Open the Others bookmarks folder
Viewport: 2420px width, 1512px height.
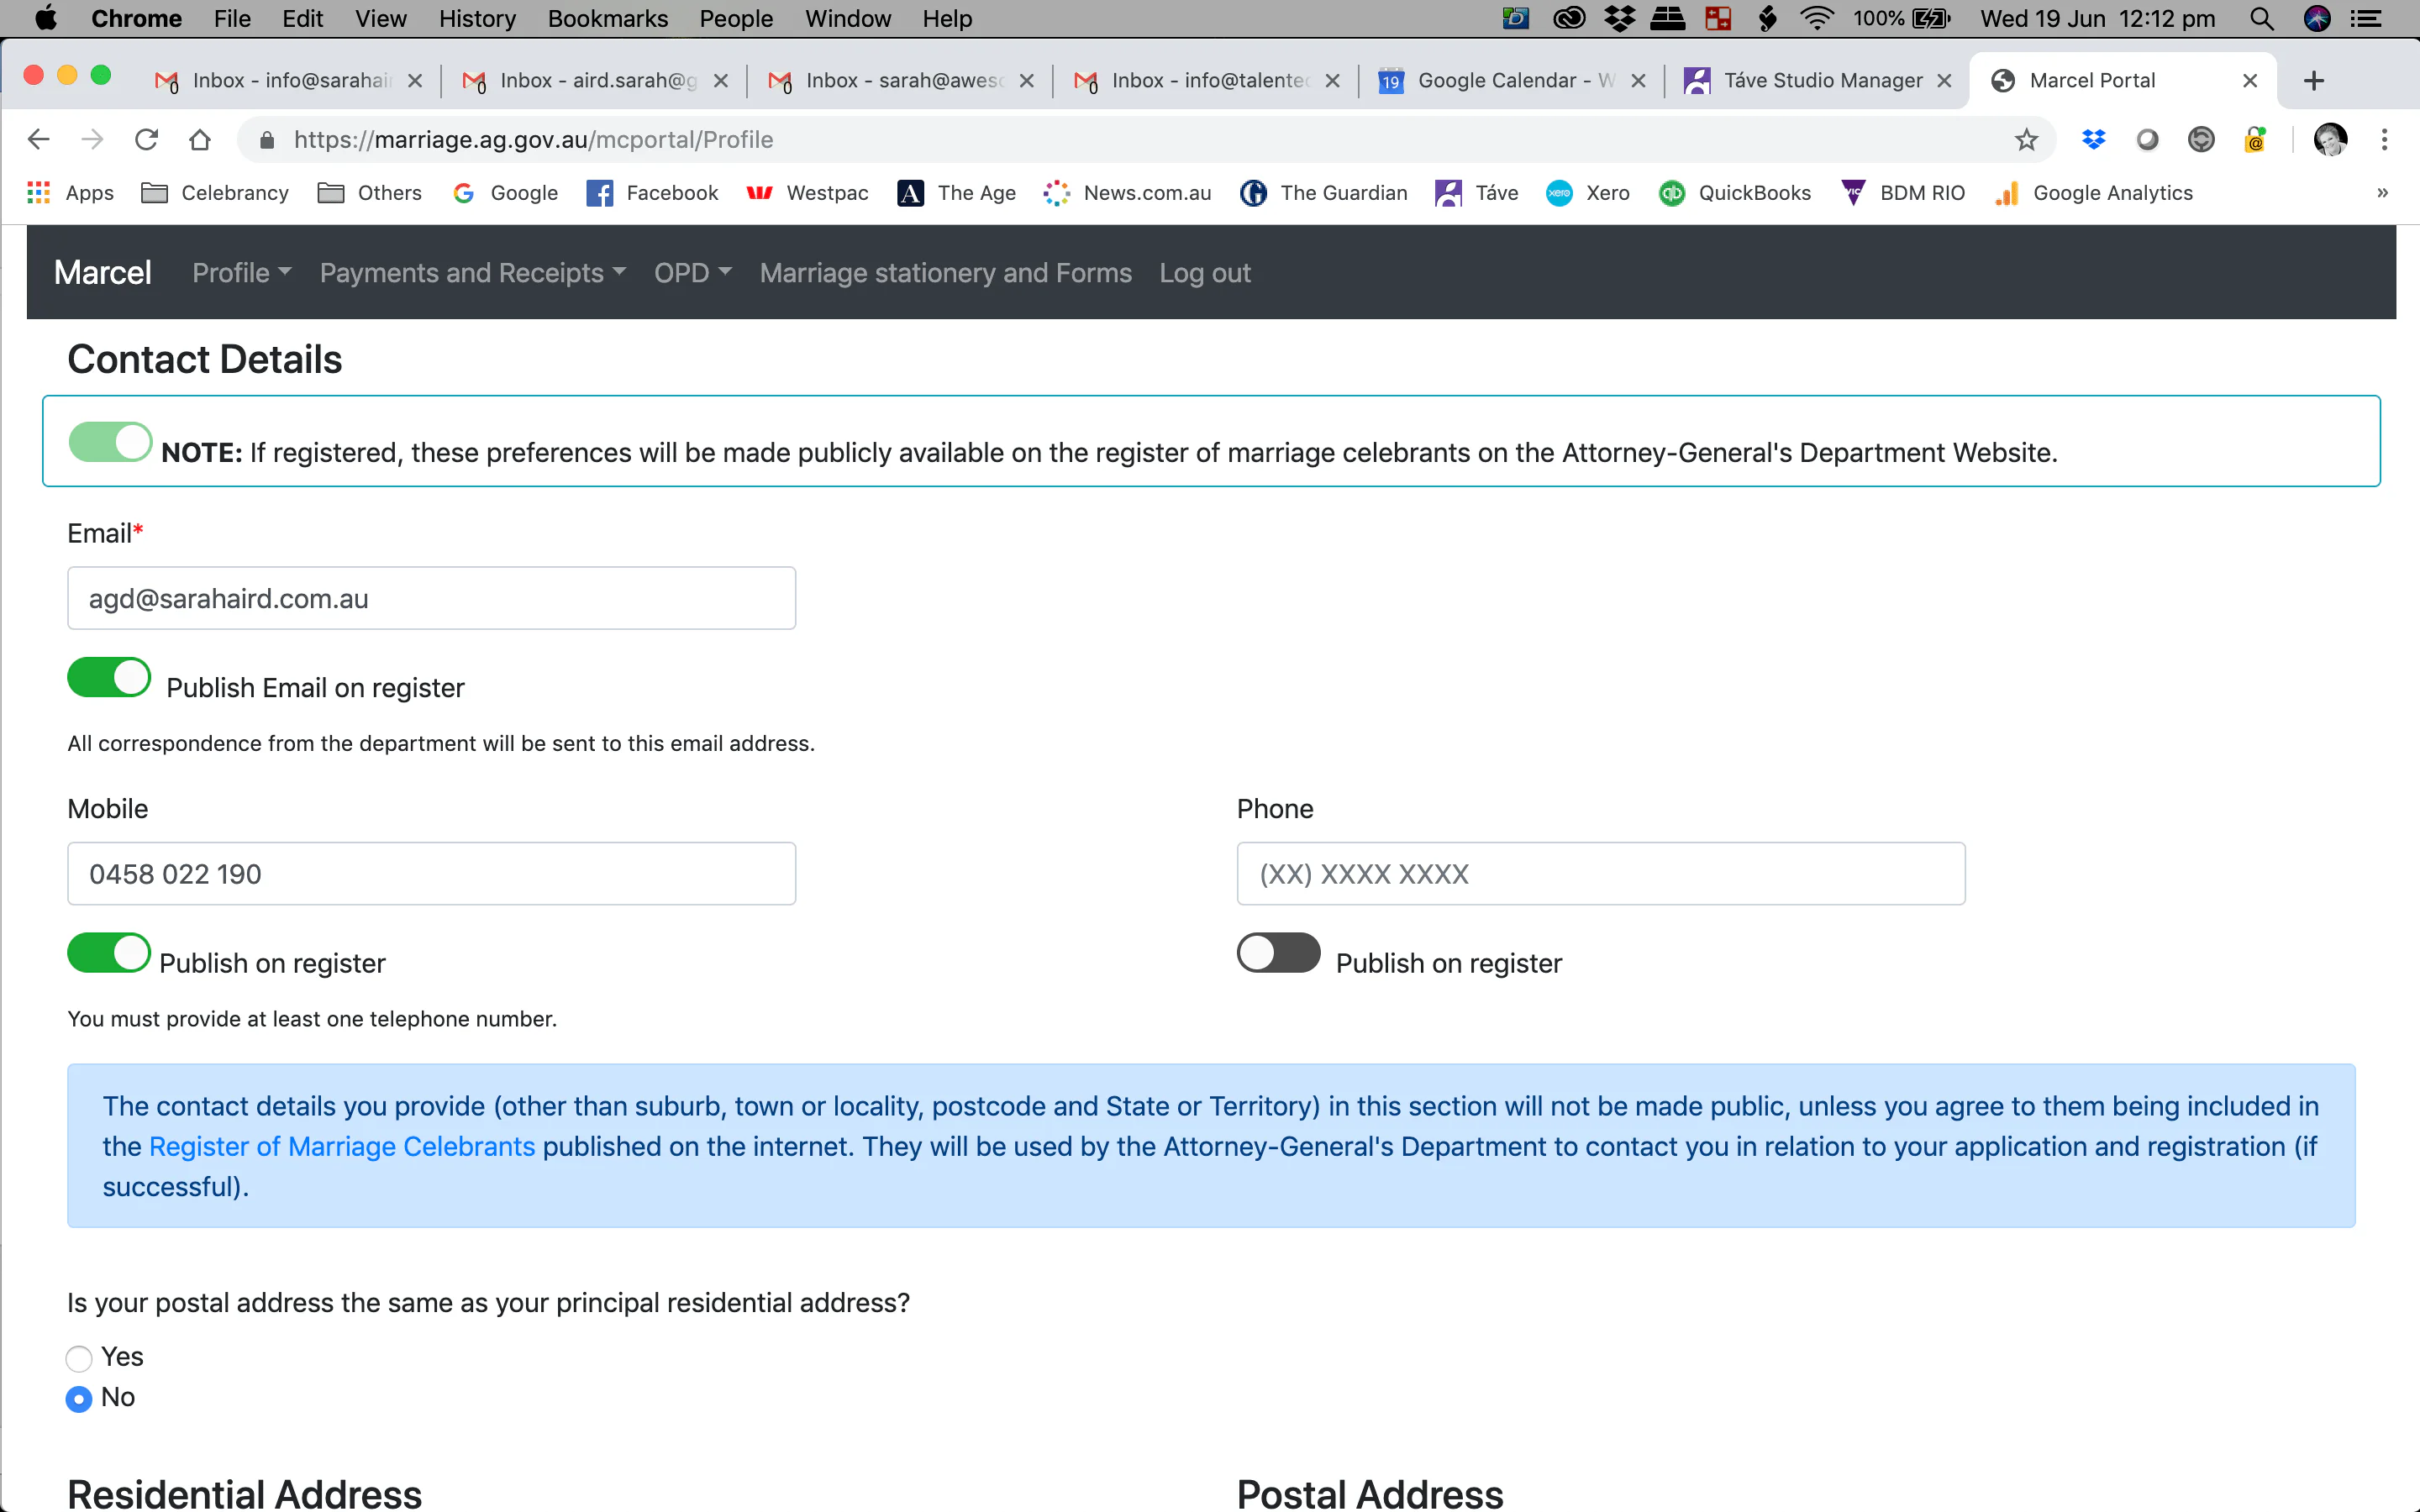[x=370, y=193]
